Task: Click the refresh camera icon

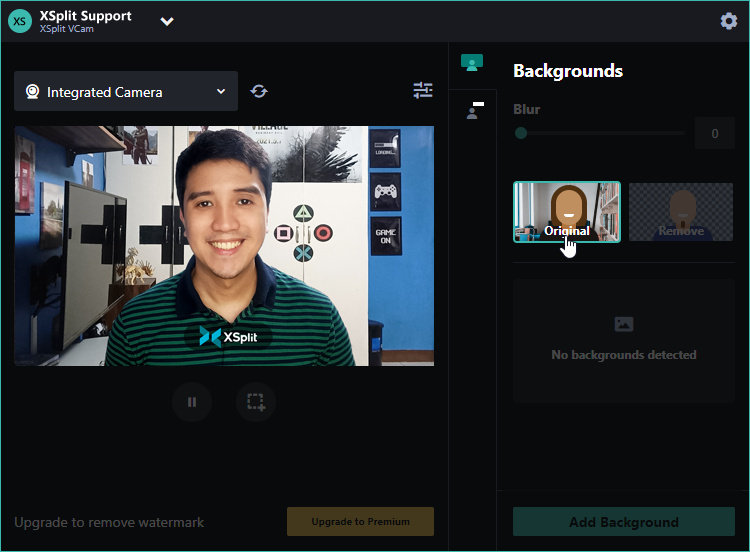Action: tap(259, 91)
